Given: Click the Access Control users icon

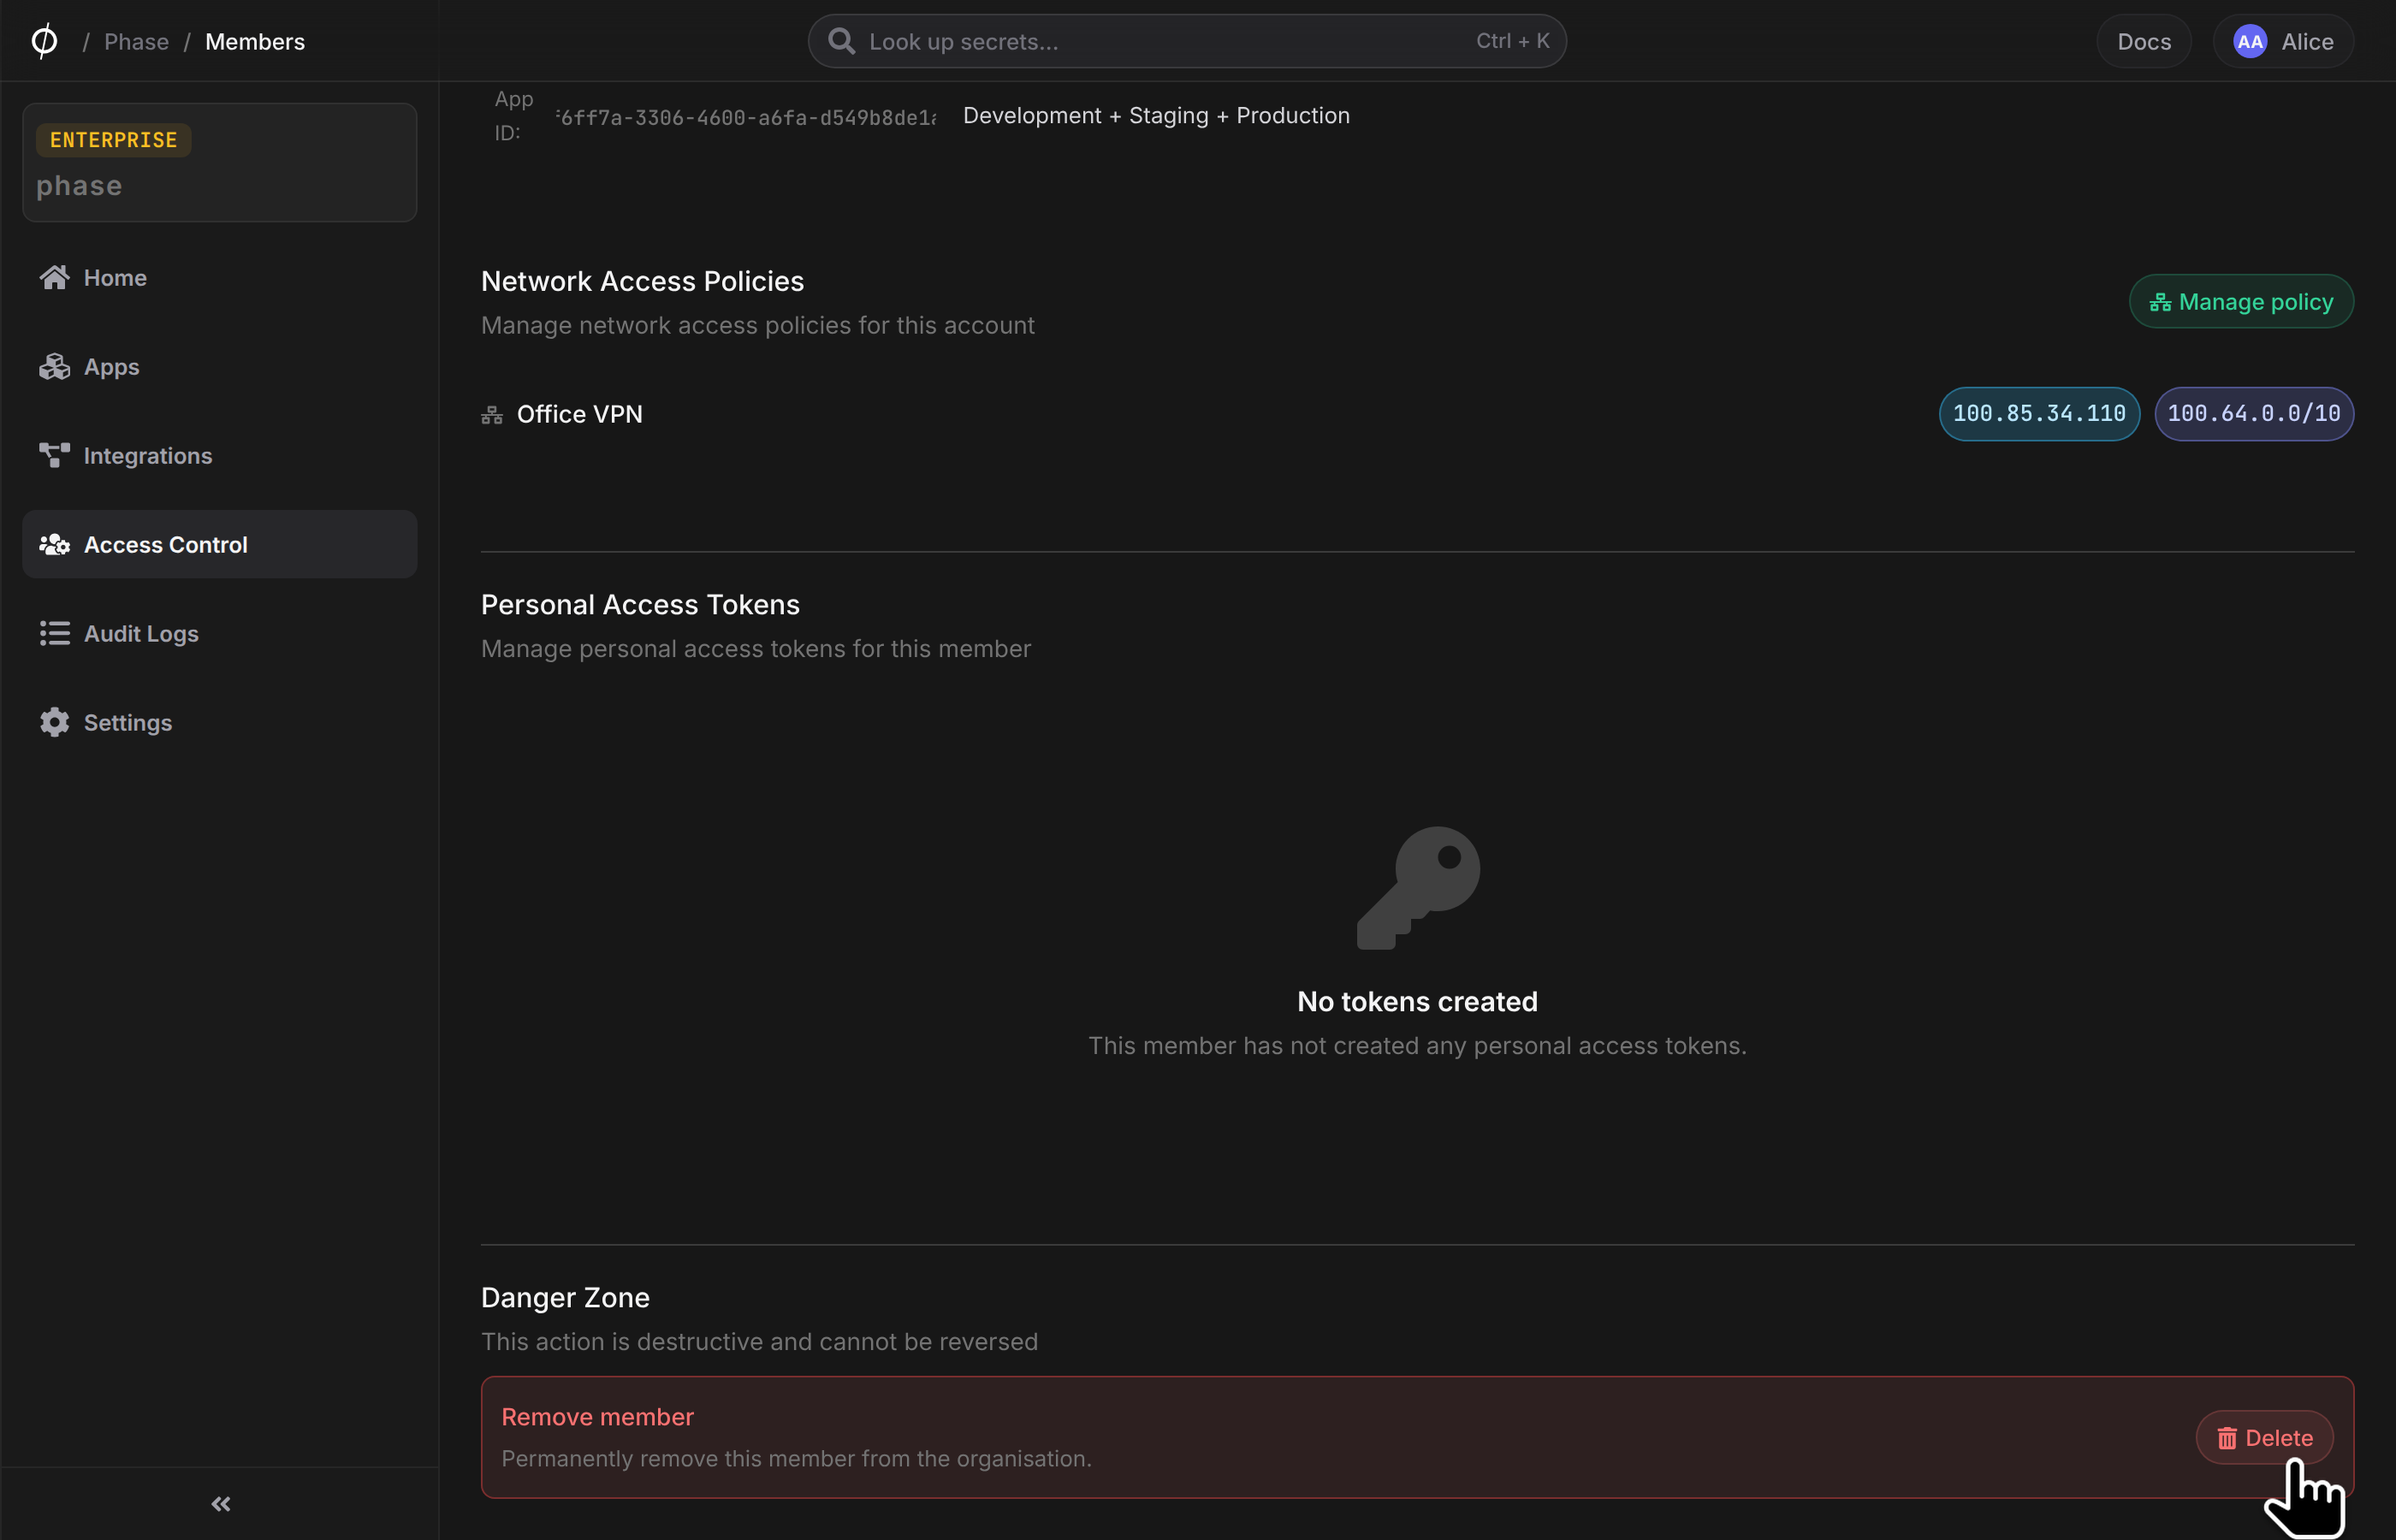Looking at the screenshot, I should point(54,544).
